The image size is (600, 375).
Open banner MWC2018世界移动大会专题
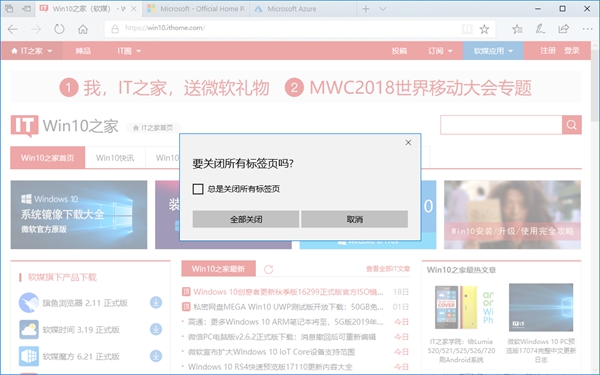(x=408, y=88)
